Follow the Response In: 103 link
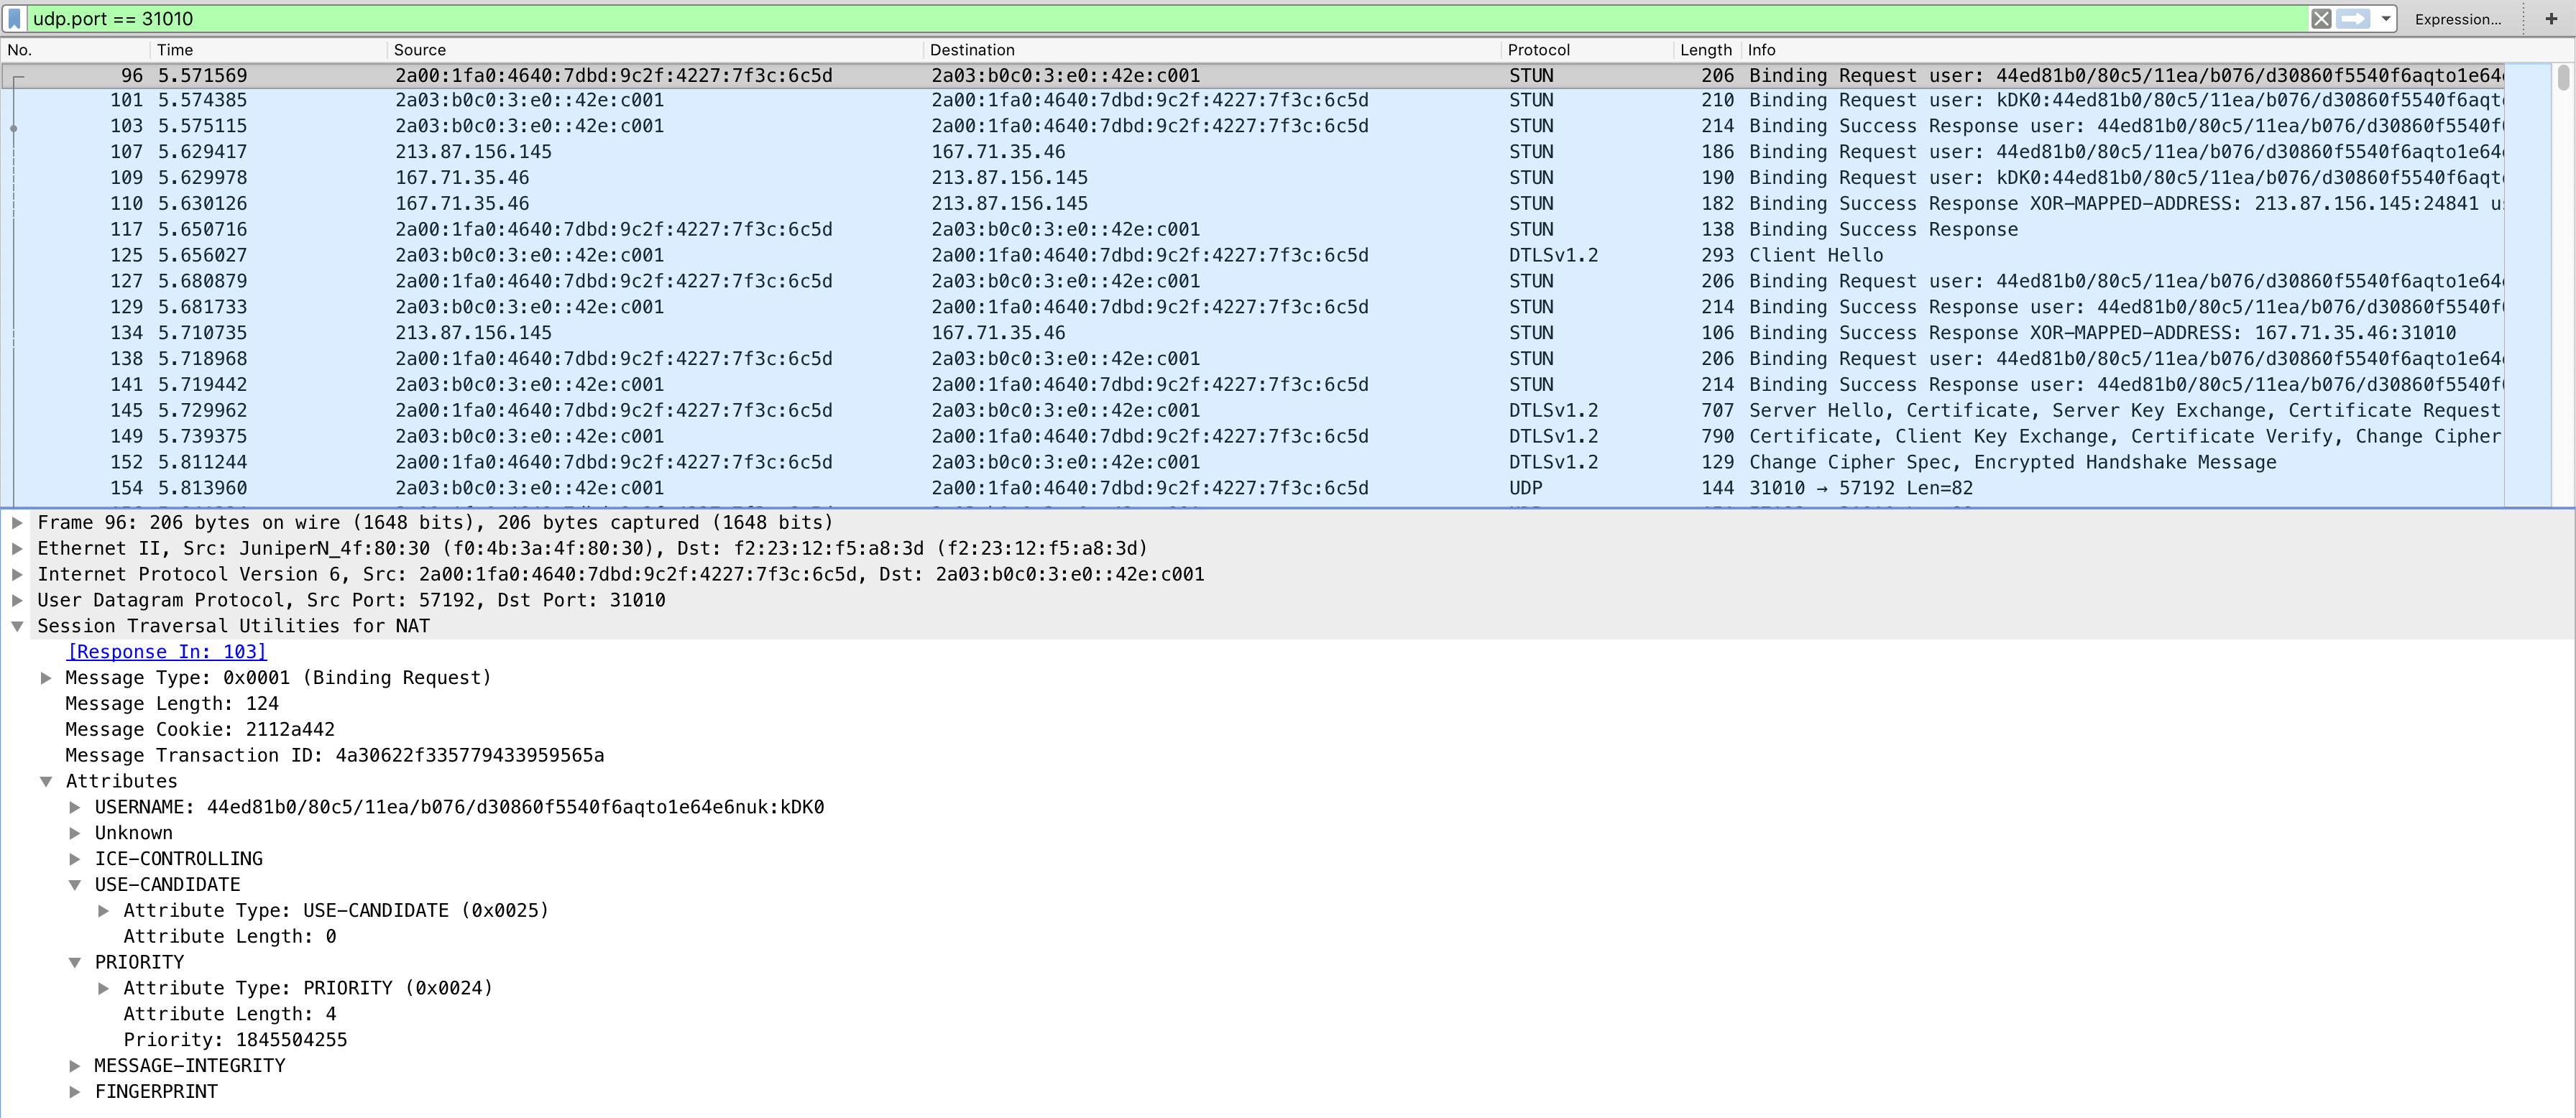This screenshot has height=1118, width=2576. point(166,651)
